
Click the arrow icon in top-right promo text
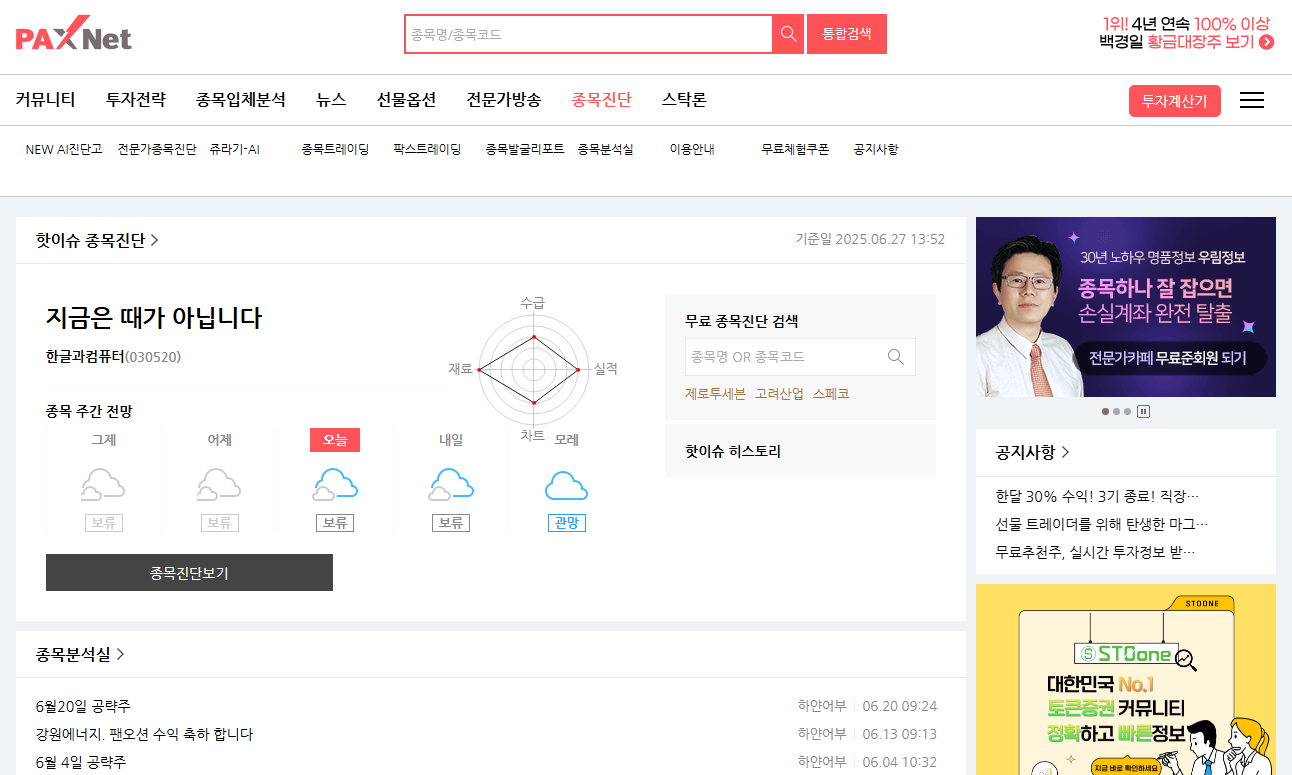[1266, 42]
